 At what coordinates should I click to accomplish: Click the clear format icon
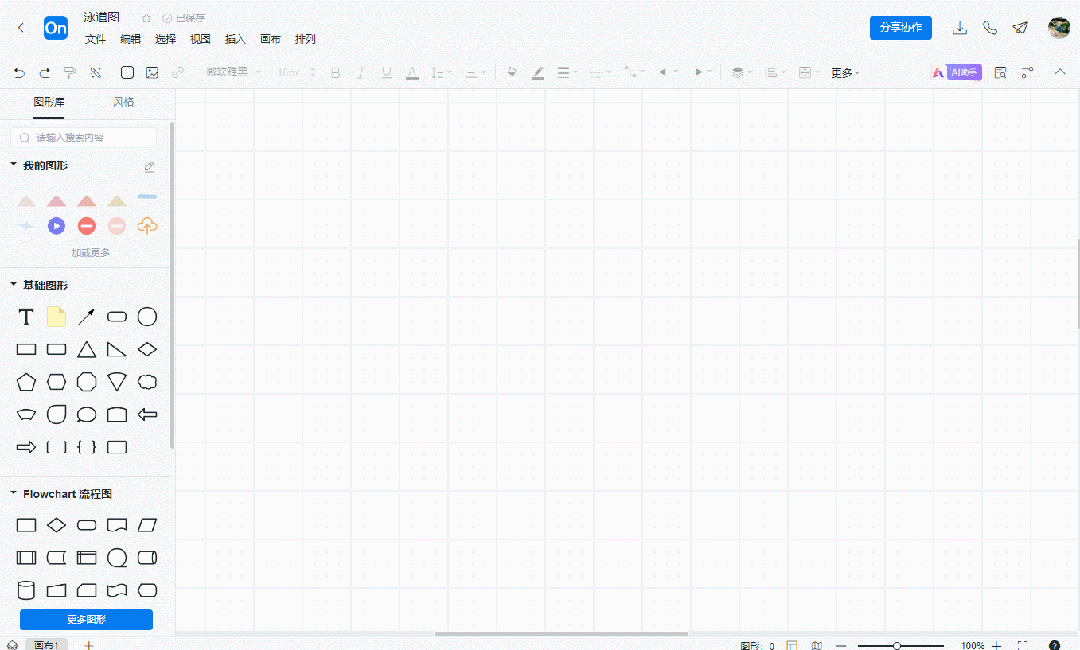point(96,72)
